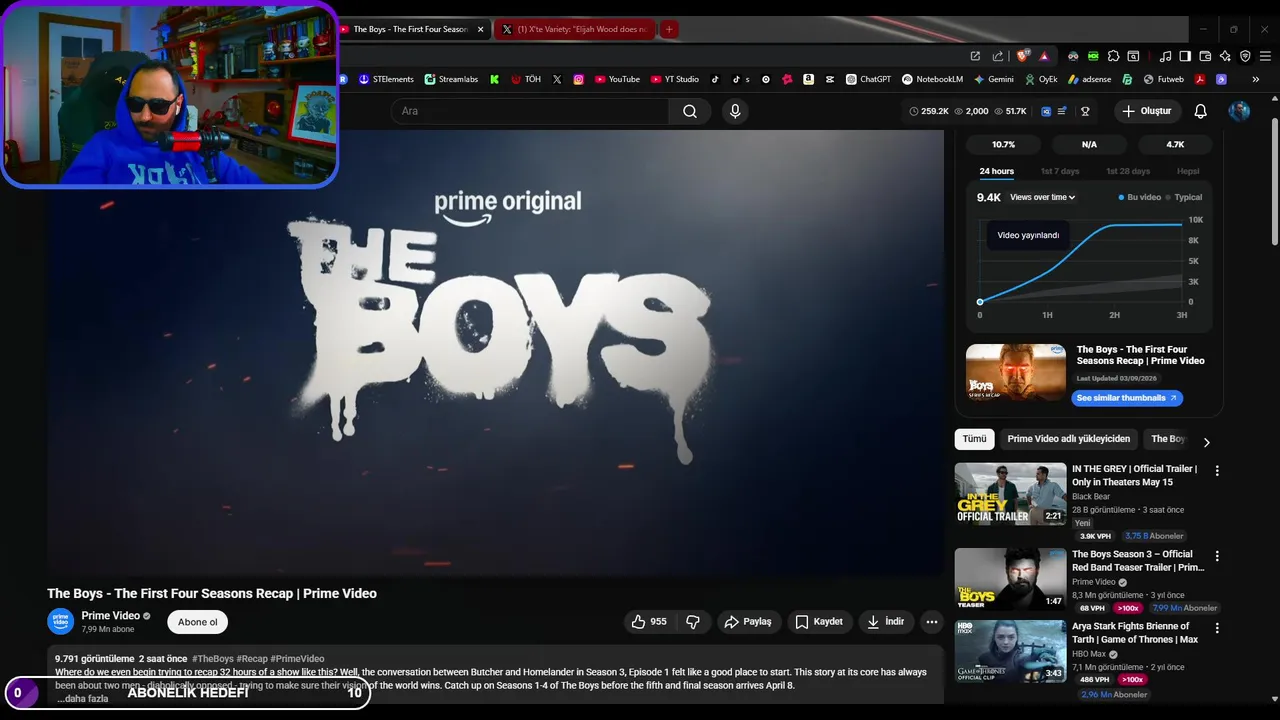Open NotebookLM bookmark
The width and height of the screenshot is (1280, 720).
[932, 79]
